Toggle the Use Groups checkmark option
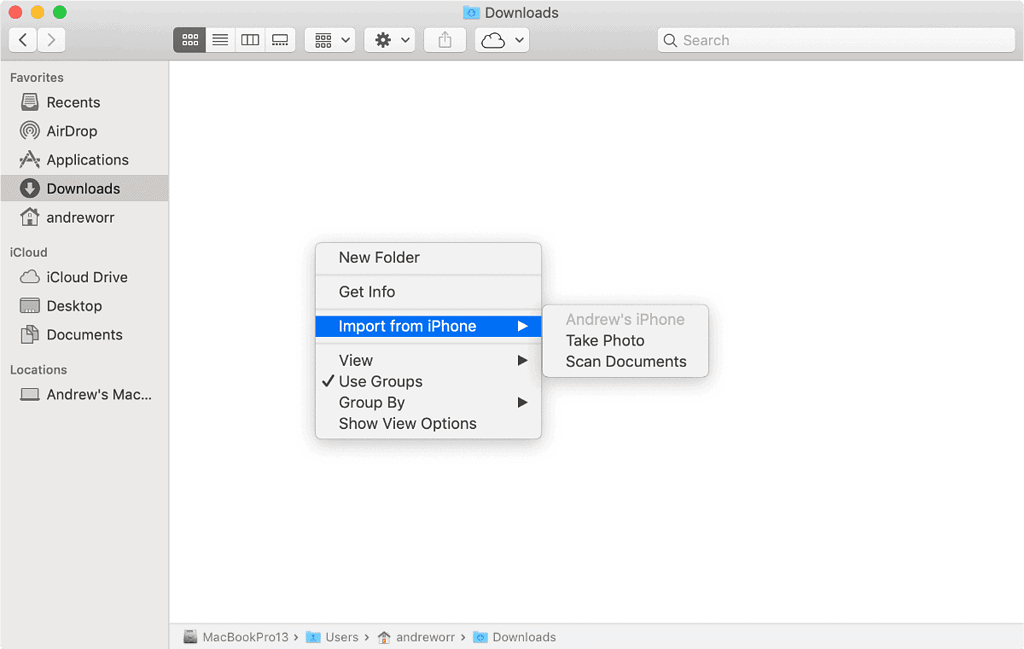The image size is (1024, 649). point(384,381)
